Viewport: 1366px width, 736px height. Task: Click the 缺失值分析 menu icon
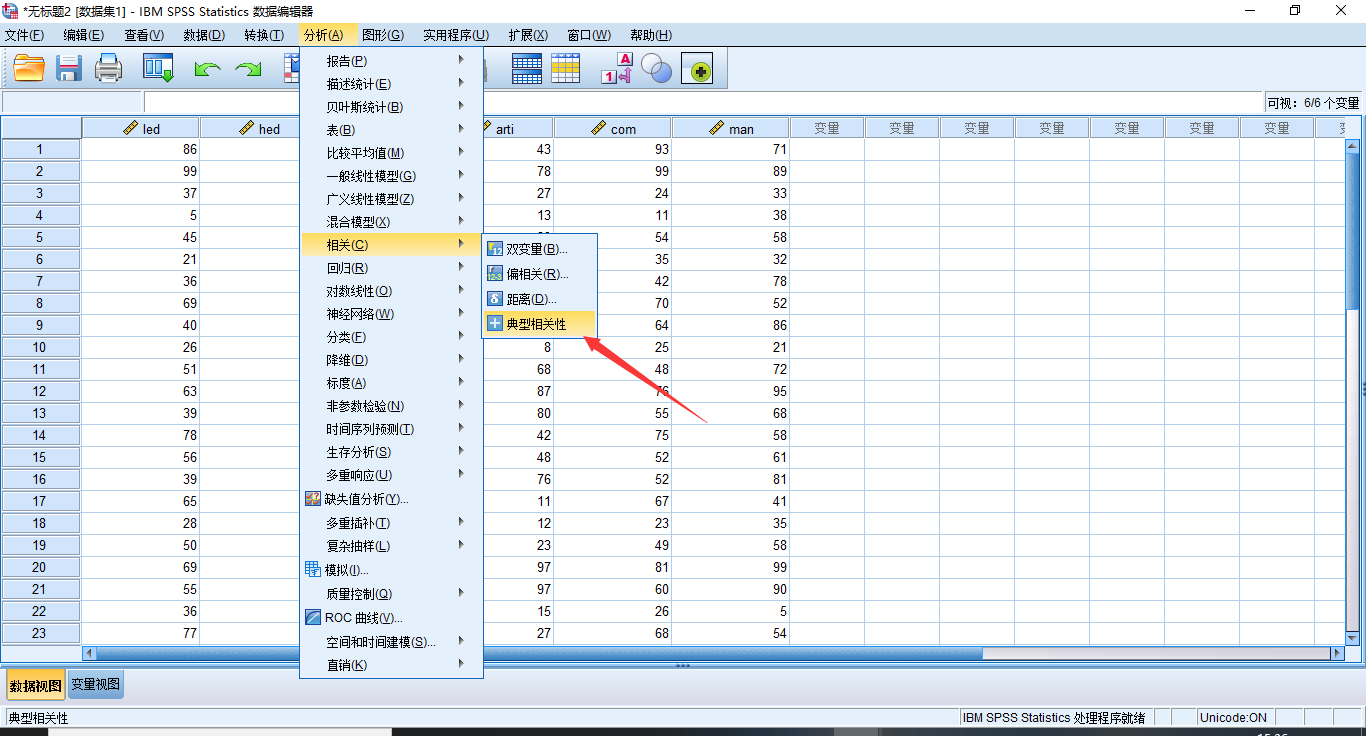point(313,499)
